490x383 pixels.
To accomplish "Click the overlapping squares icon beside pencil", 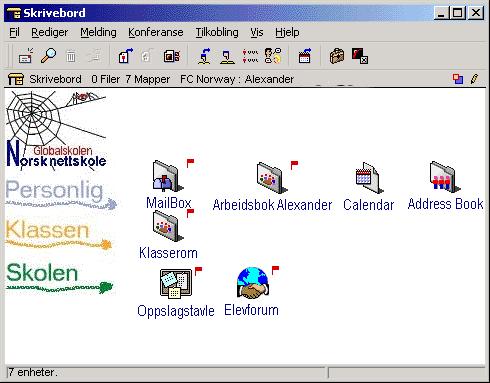I will (x=458, y=79).
